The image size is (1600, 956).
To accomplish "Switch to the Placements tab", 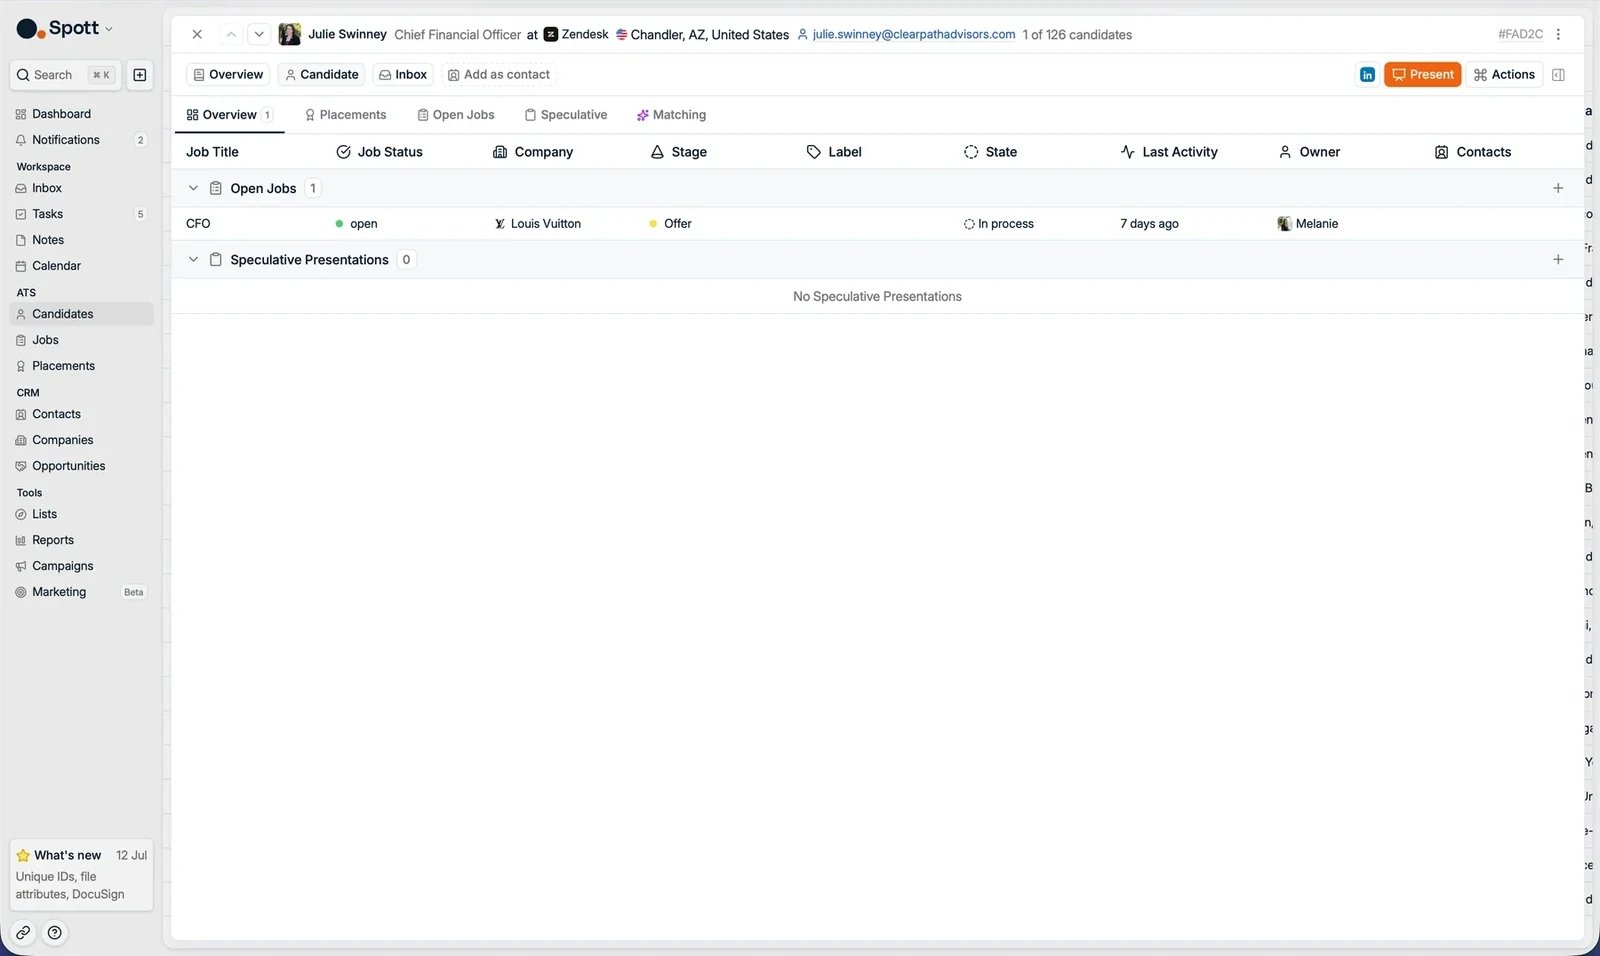I will (x=345, y=115).
